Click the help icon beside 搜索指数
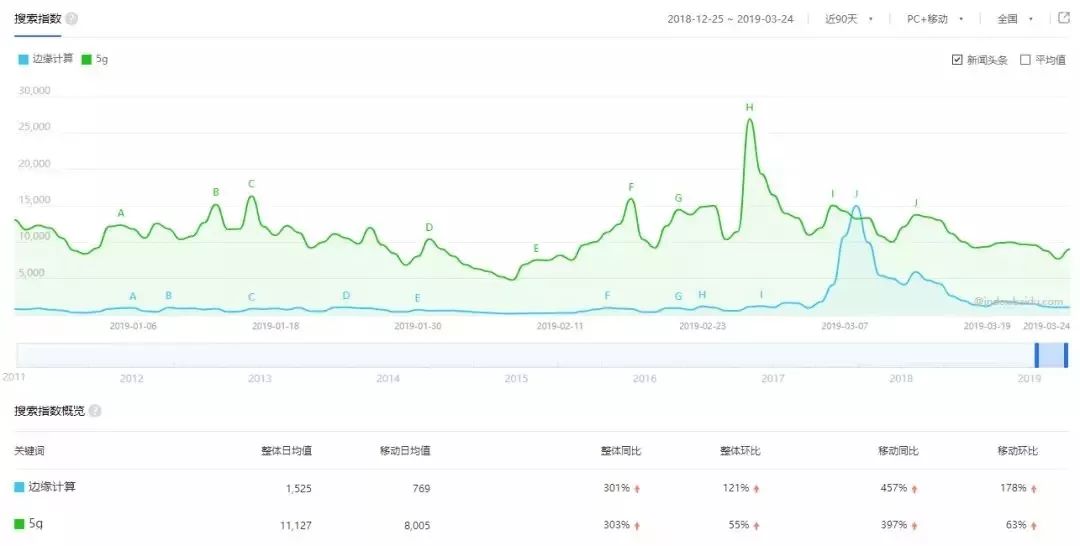The width and height of the screenshot is (1080, 546). pyautogui.click(x=72, y=19)
